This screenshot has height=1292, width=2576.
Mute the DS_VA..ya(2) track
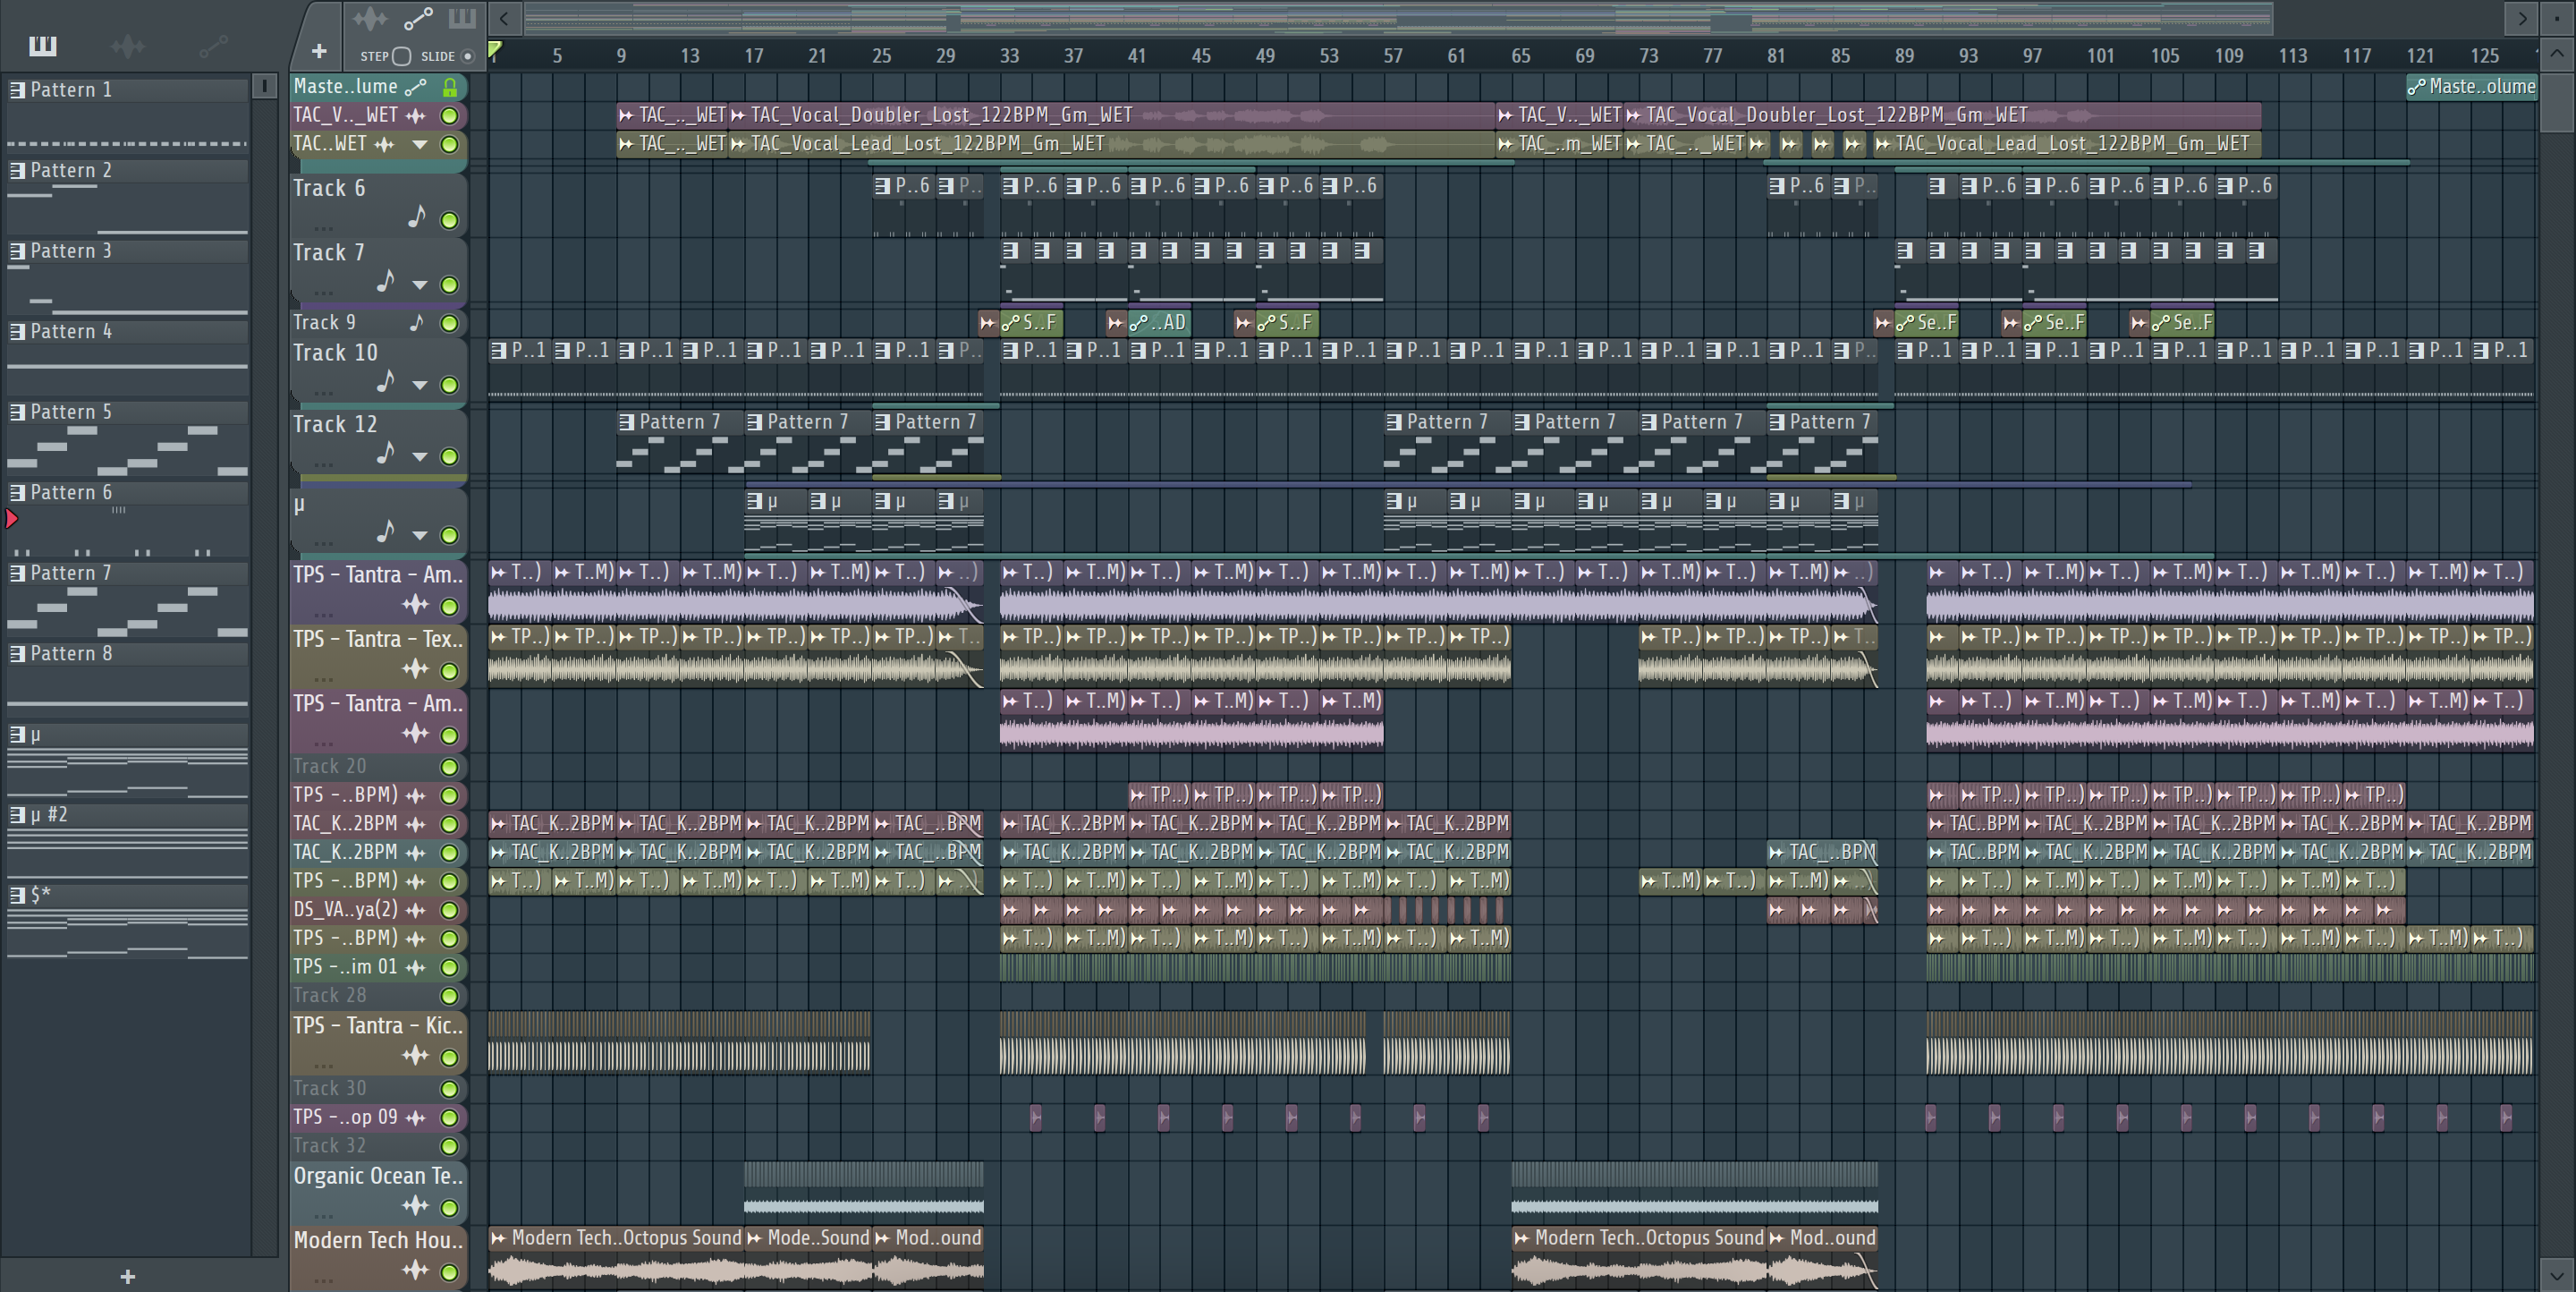(x=450, y=910)
